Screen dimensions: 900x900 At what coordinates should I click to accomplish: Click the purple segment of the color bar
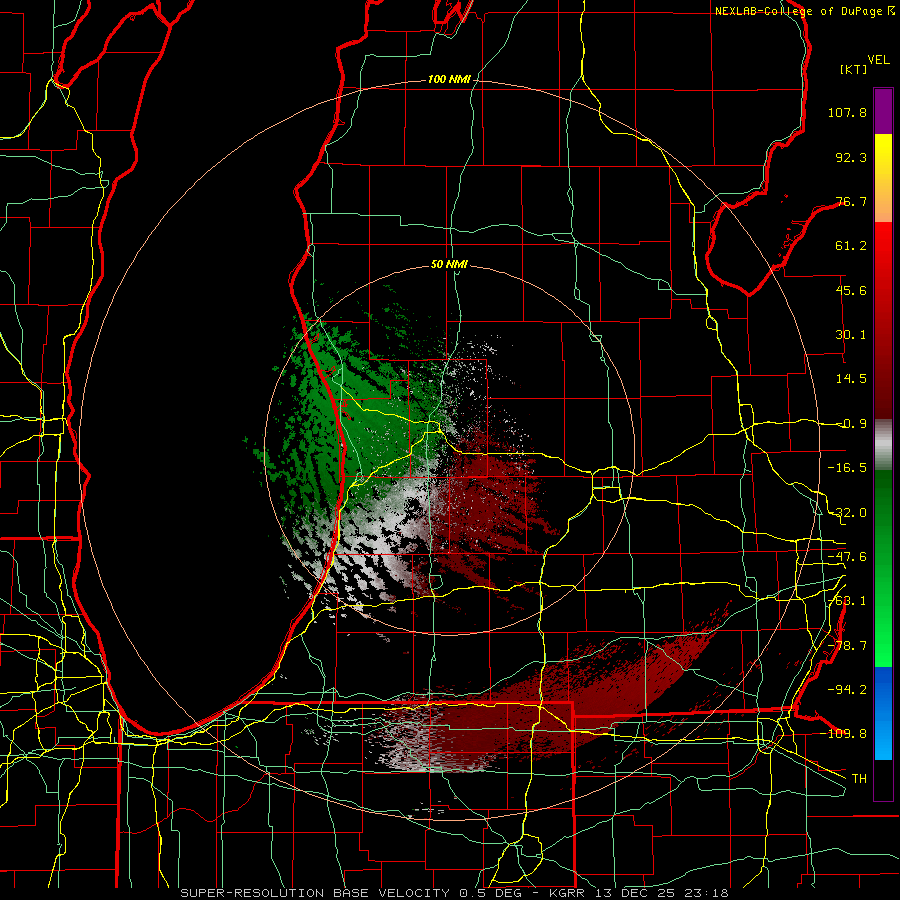tap(883, 112)
